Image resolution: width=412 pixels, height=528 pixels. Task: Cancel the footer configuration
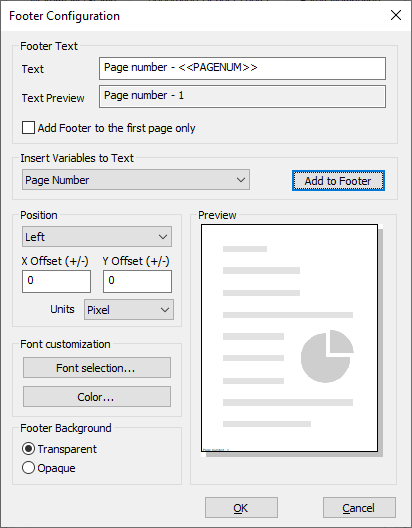pos(359,508)
